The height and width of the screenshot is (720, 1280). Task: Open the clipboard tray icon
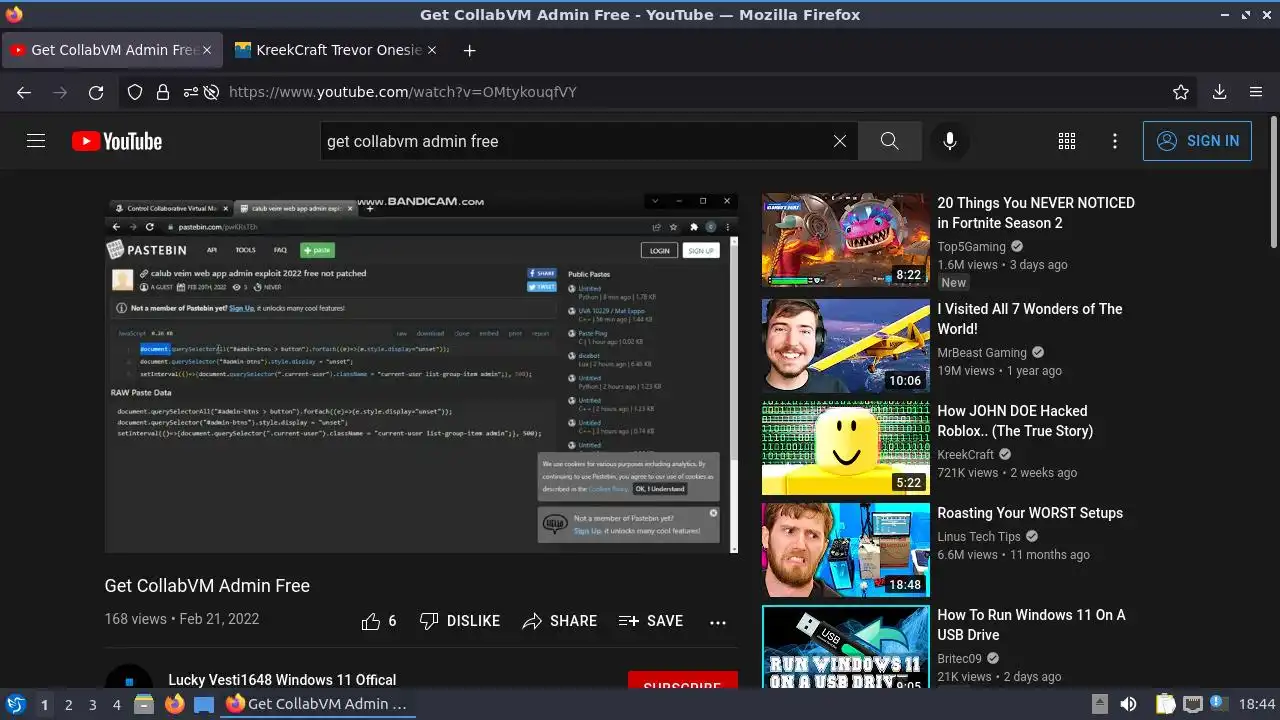point(1165,704)
